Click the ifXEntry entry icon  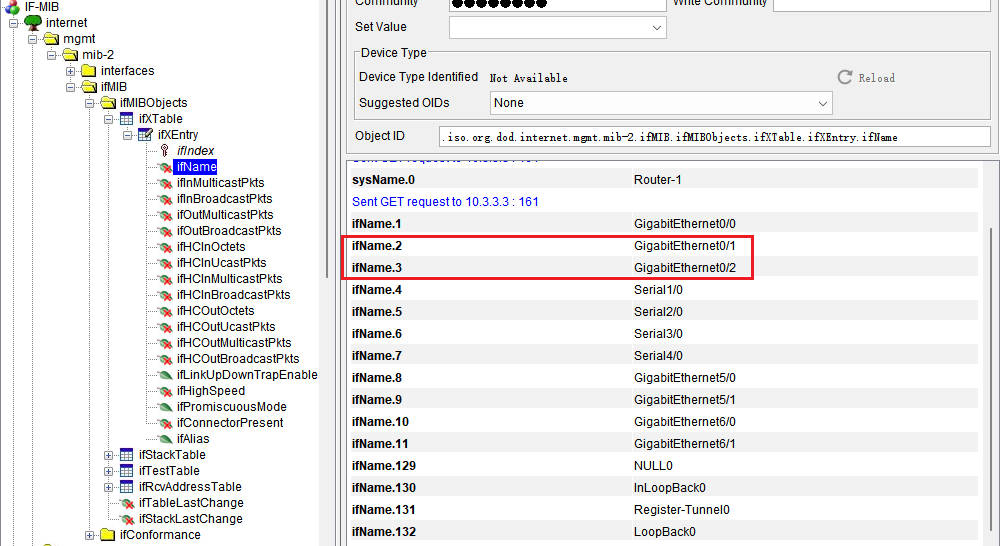click(146, 135)
